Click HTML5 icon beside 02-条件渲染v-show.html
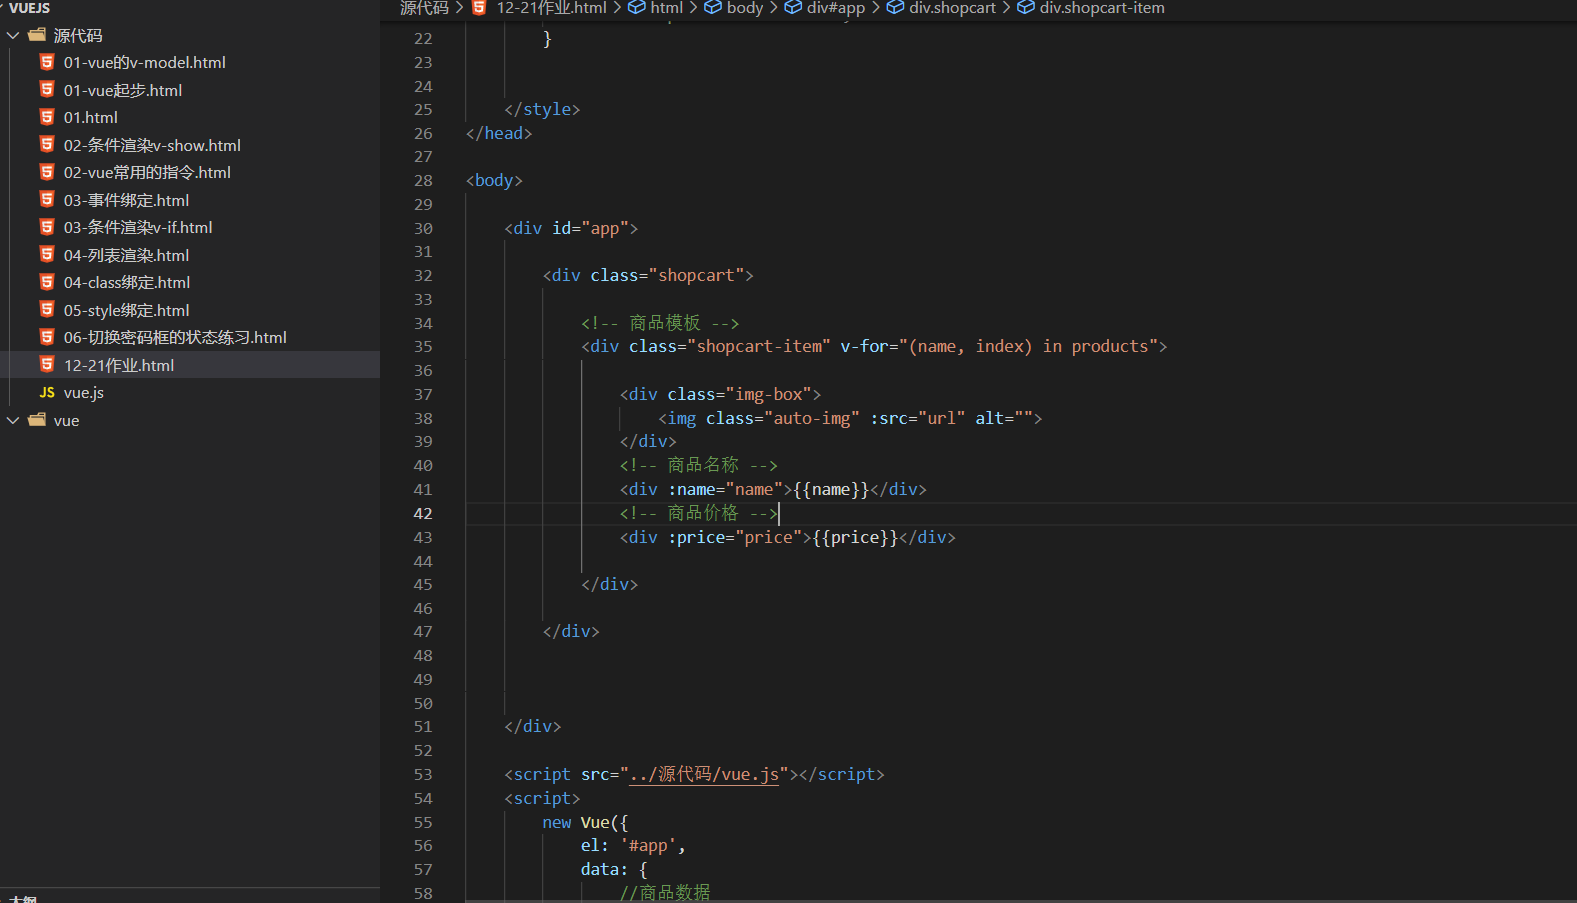 (x=47, y=144)
